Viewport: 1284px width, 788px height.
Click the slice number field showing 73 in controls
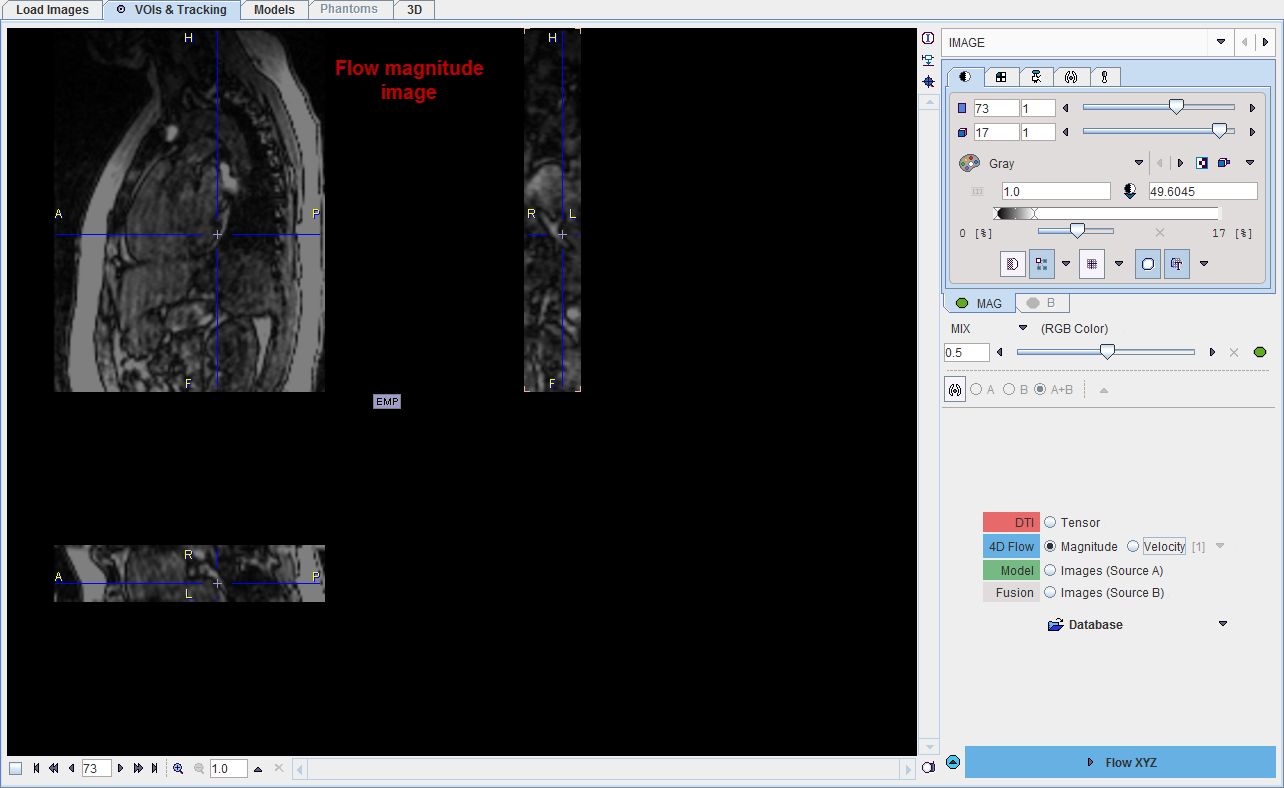point(996,108)
